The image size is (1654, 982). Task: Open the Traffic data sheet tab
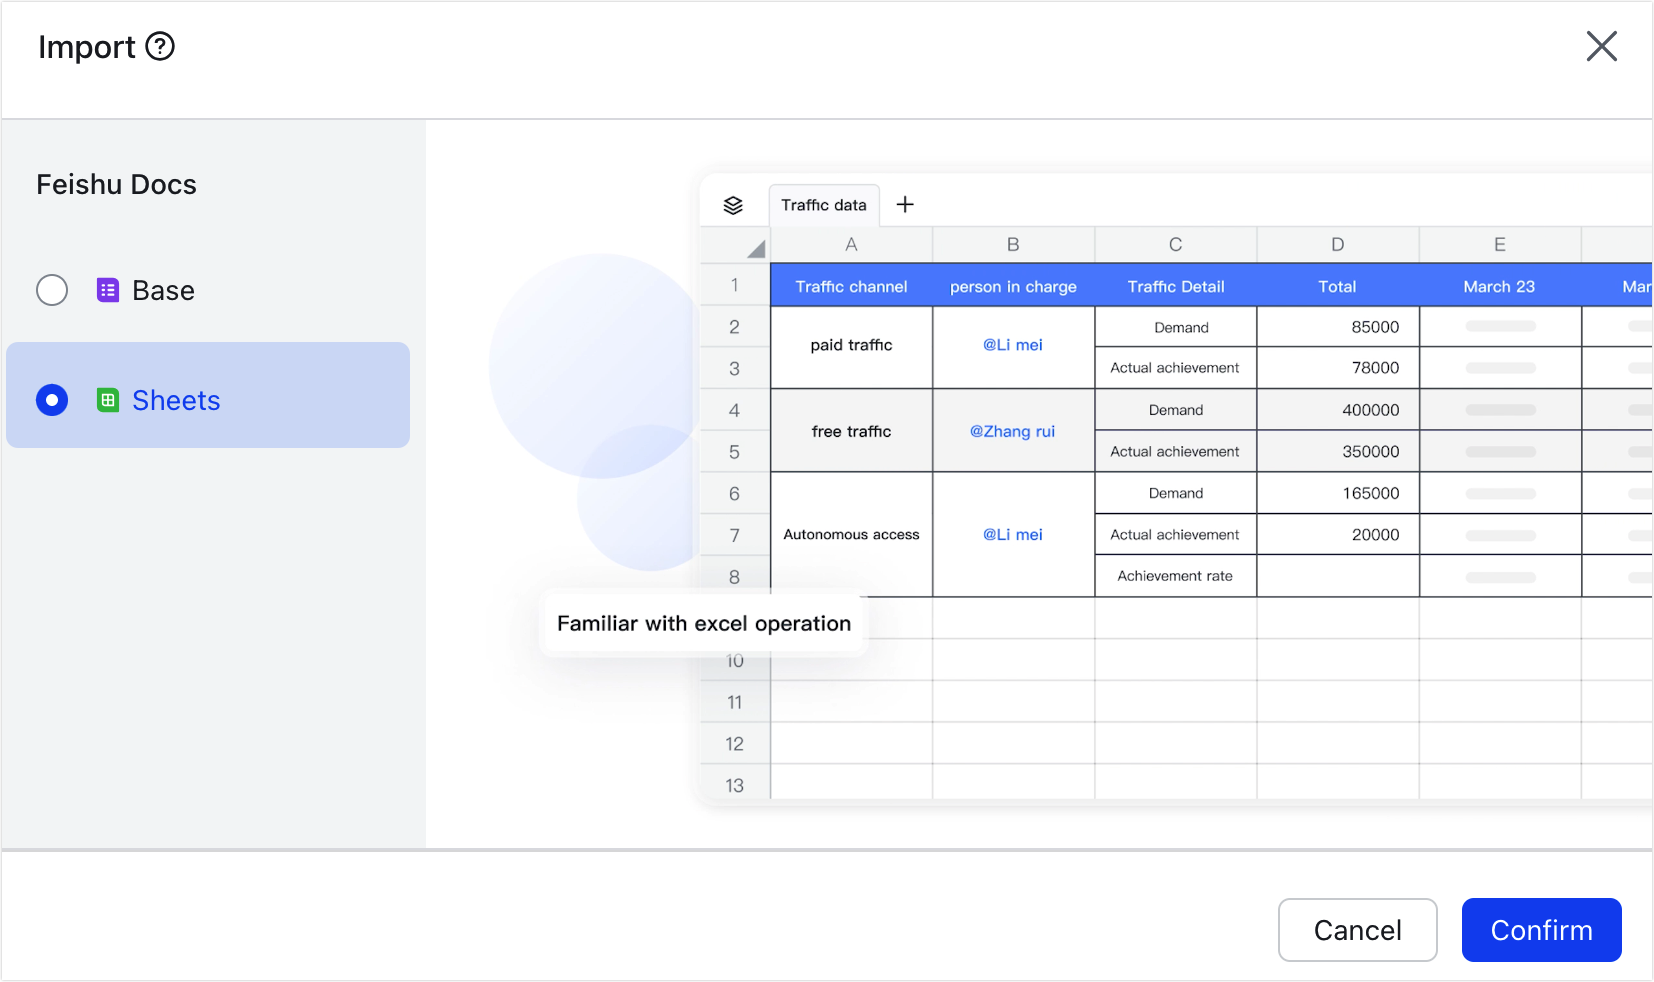click(x=823, y=205)
